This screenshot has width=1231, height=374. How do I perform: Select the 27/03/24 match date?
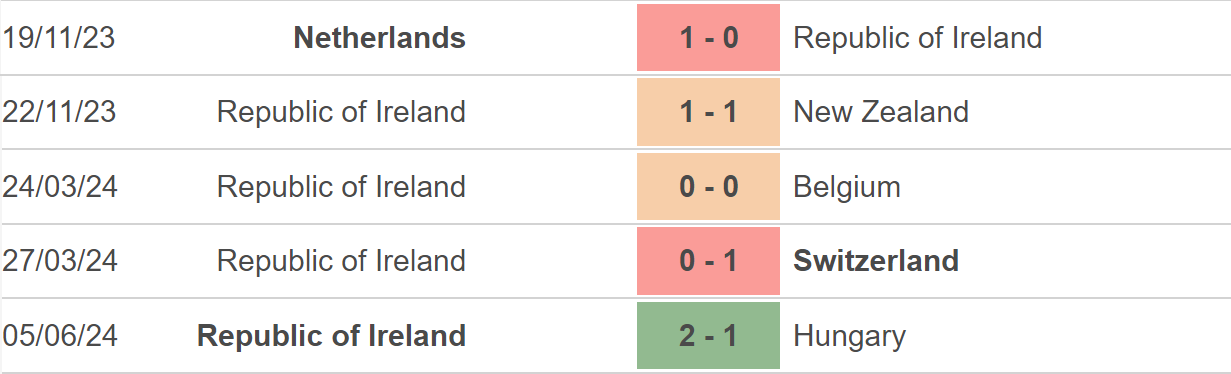59,261
